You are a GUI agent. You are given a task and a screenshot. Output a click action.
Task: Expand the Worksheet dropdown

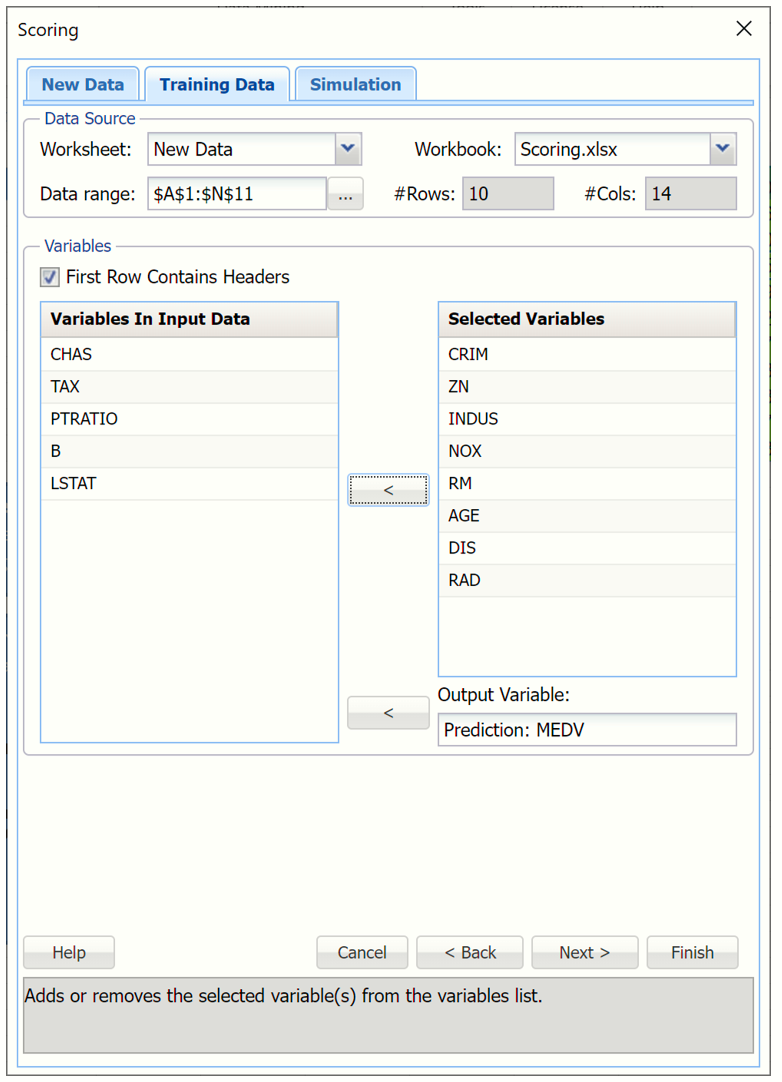(x=347, y=149)
